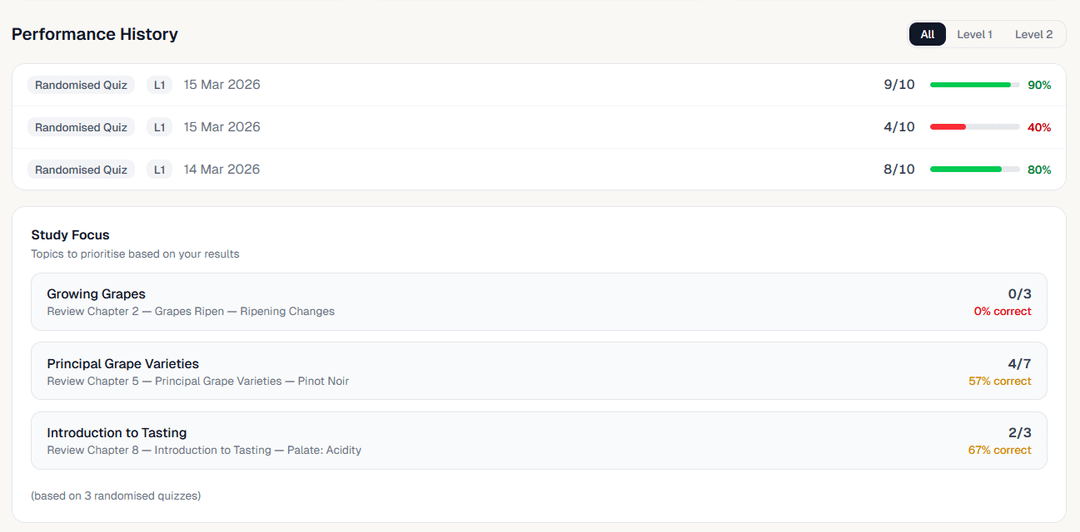Click the green 80% progress bar

(974, 170)
